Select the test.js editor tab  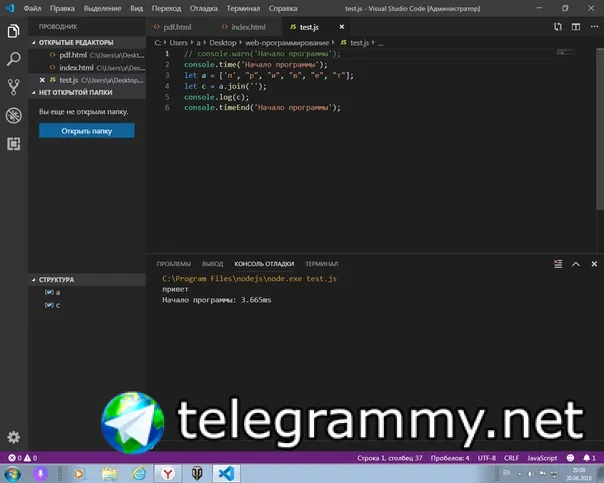[309, 27]
